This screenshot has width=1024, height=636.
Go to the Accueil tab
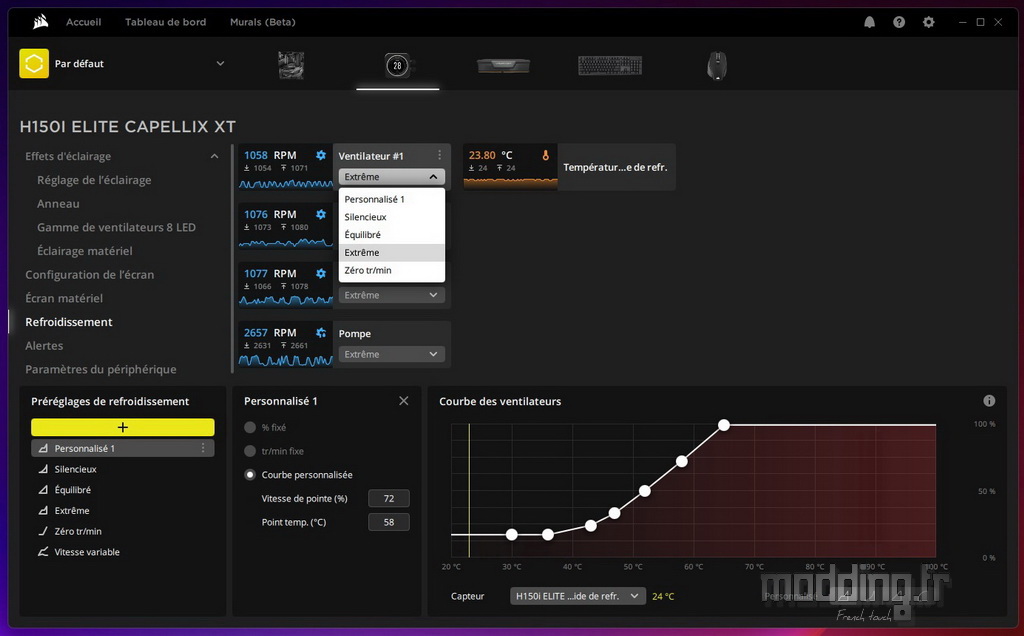[x=84, y=22]
